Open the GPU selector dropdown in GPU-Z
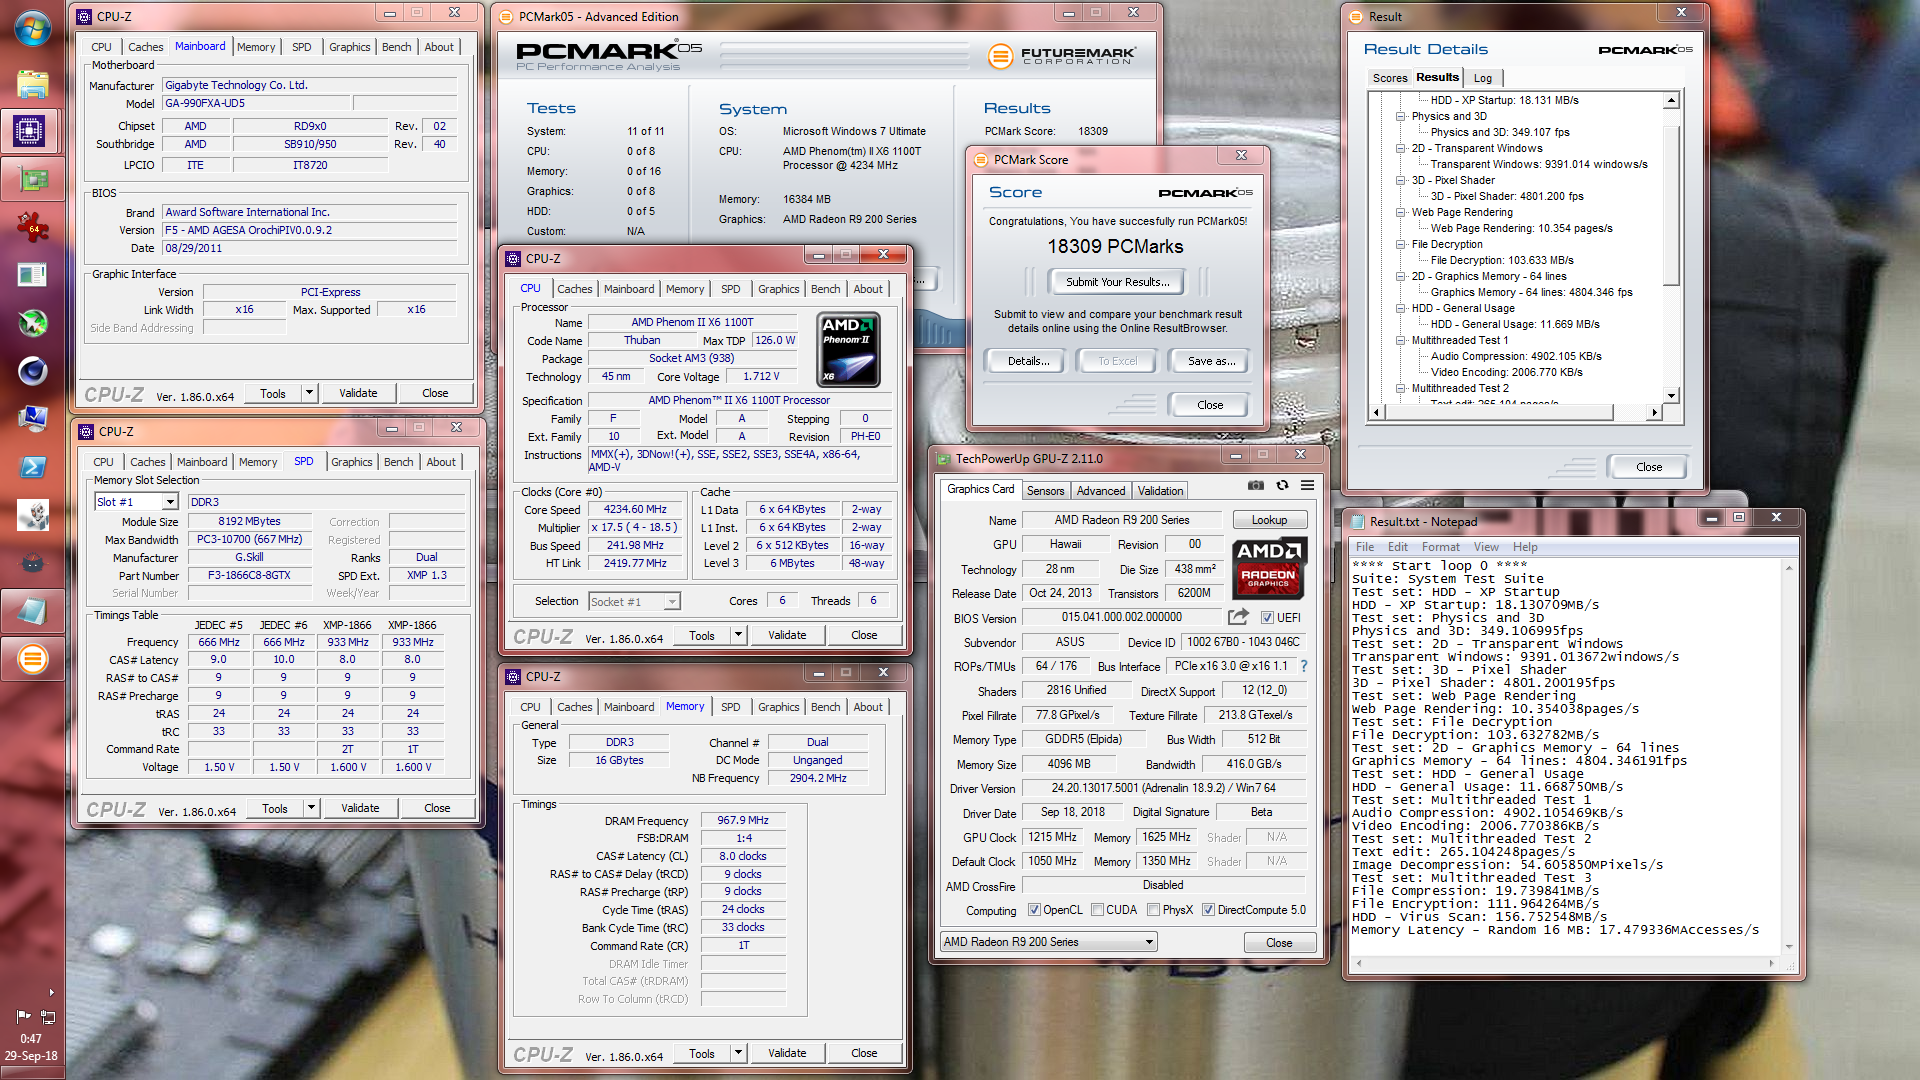Viewport: 1920px width, 1080px height. tap(1150, 942)
